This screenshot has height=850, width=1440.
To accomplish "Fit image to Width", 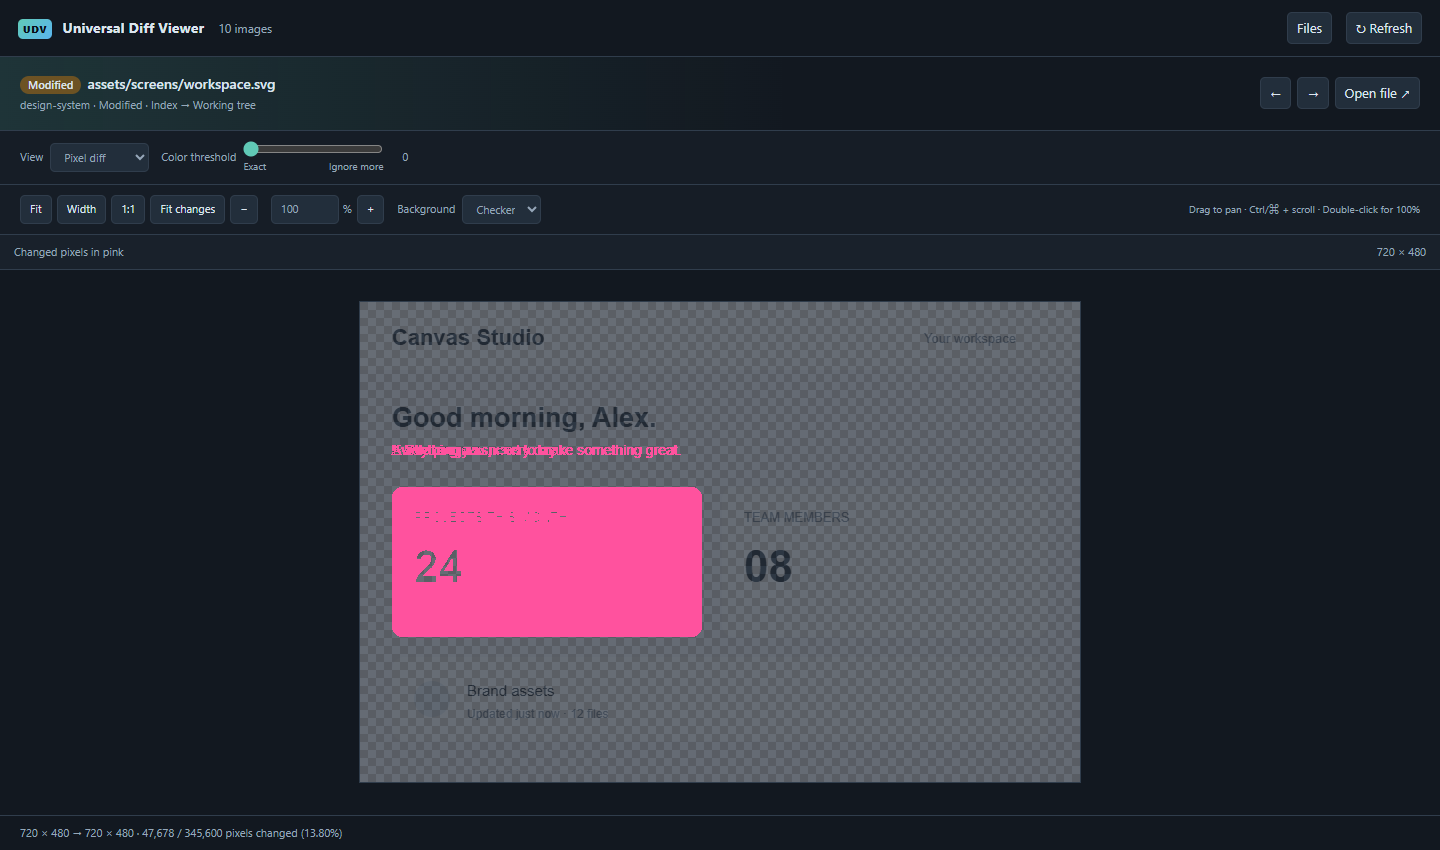I will click(81, 209).
